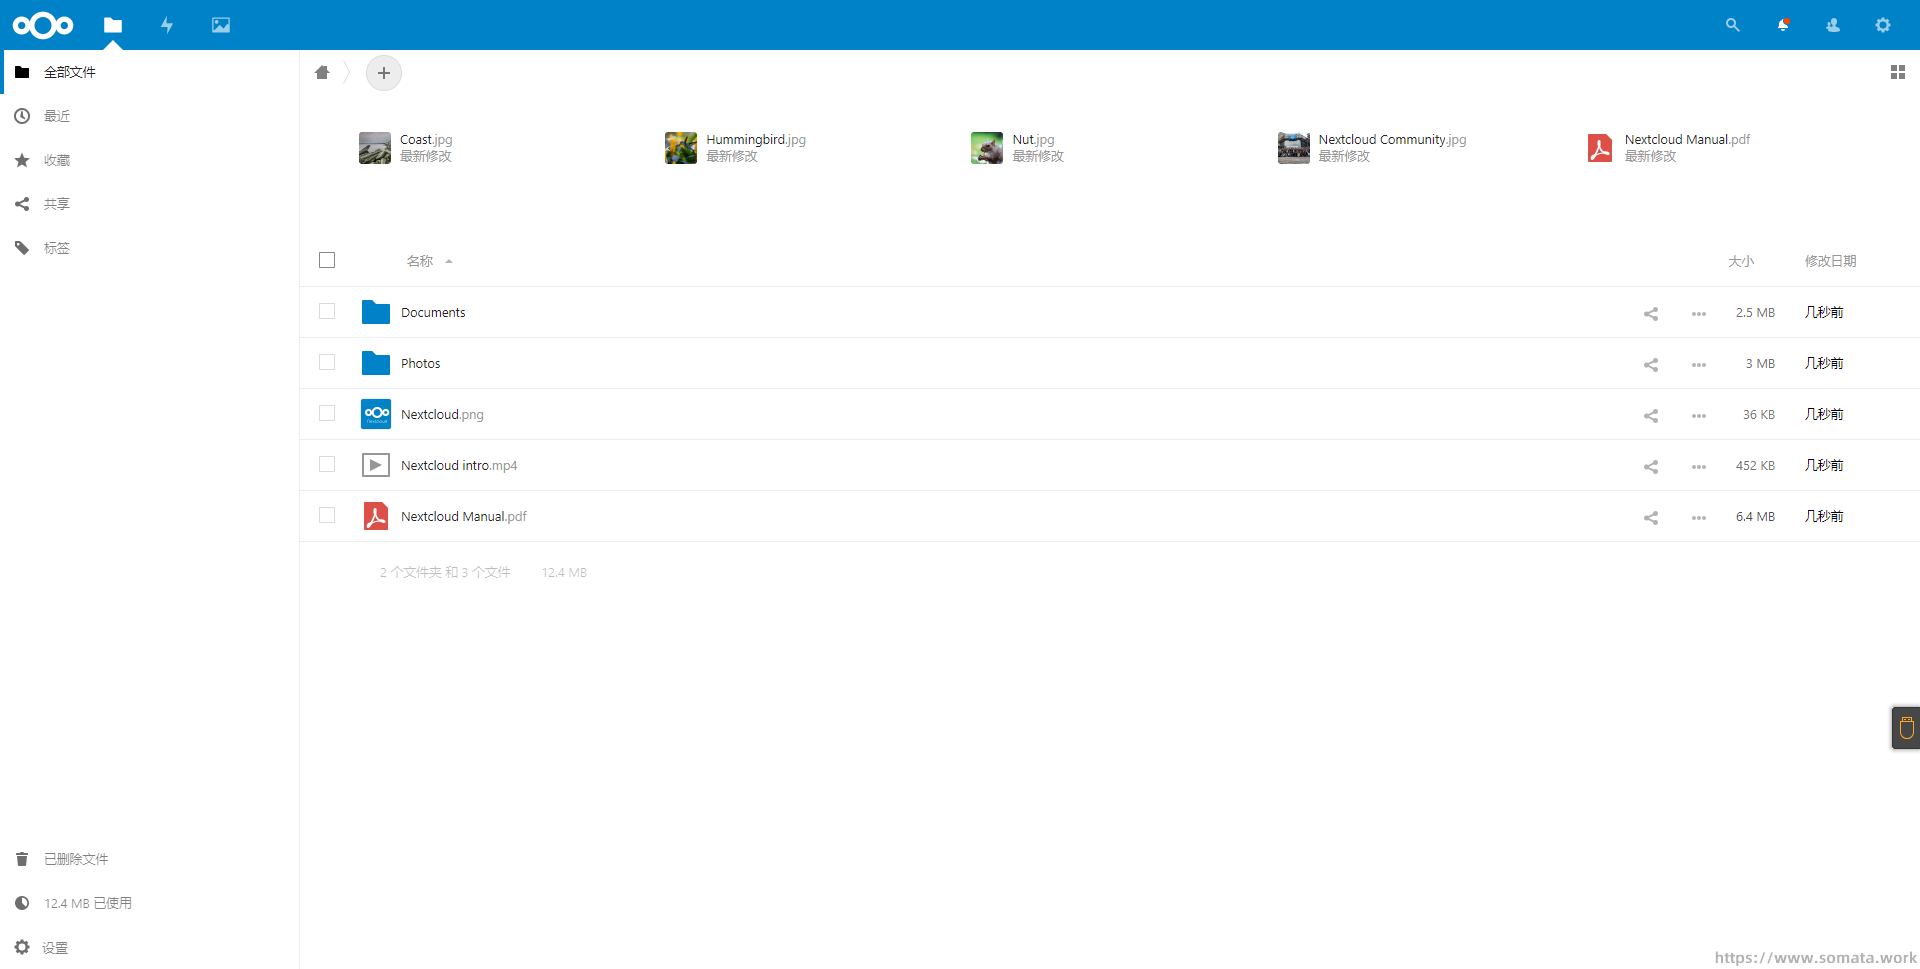Share Nextcloud Manual.pdf via share icon in list
This screenshot has height=969, width=1920.
pos(1651,517)
